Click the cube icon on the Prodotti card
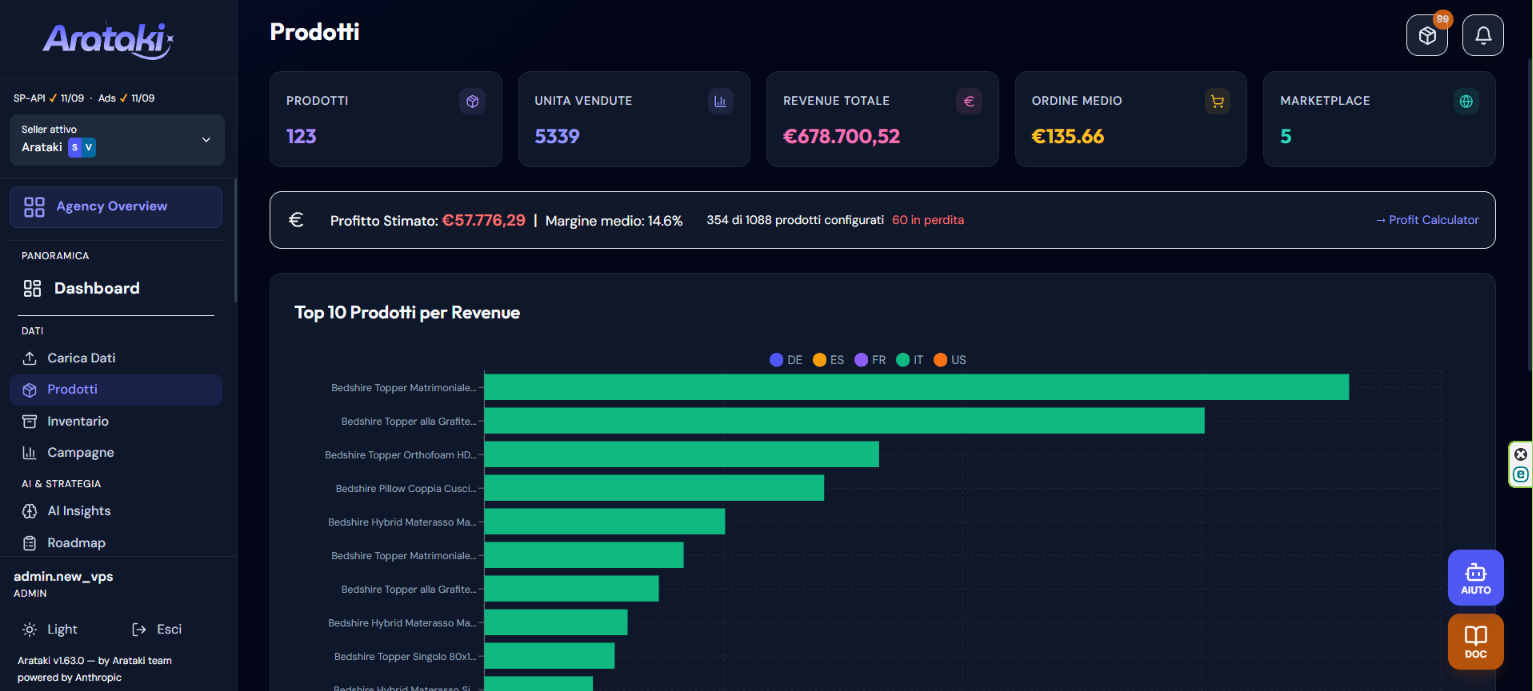 pos(473,101)
